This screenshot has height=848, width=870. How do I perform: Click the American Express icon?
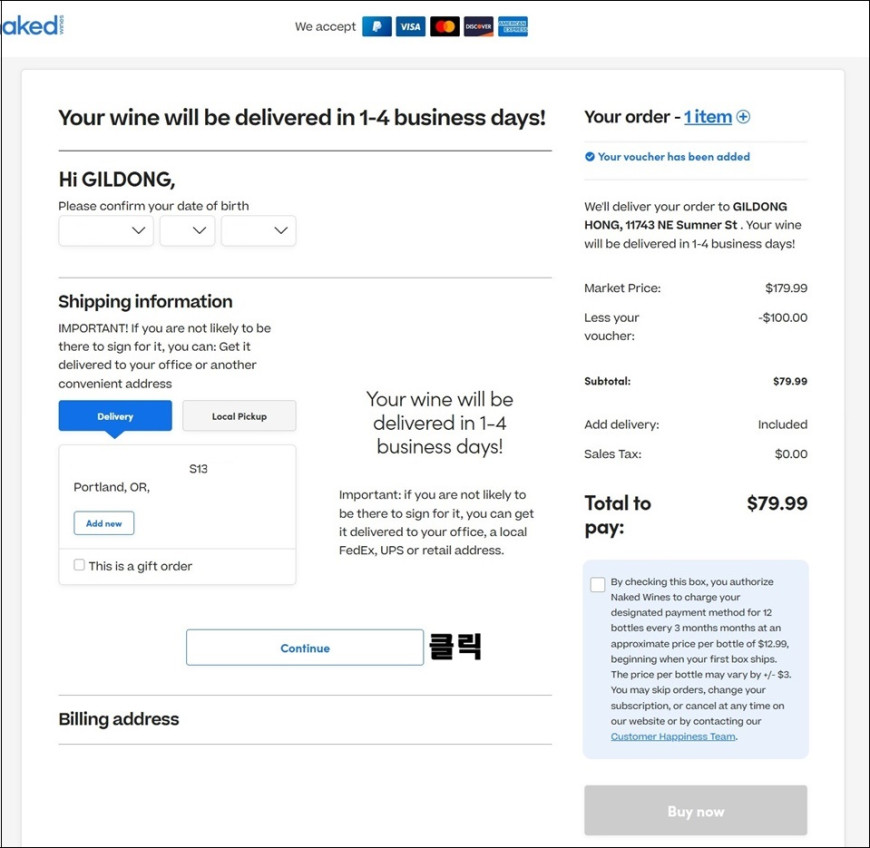click(x=513, y=26)
